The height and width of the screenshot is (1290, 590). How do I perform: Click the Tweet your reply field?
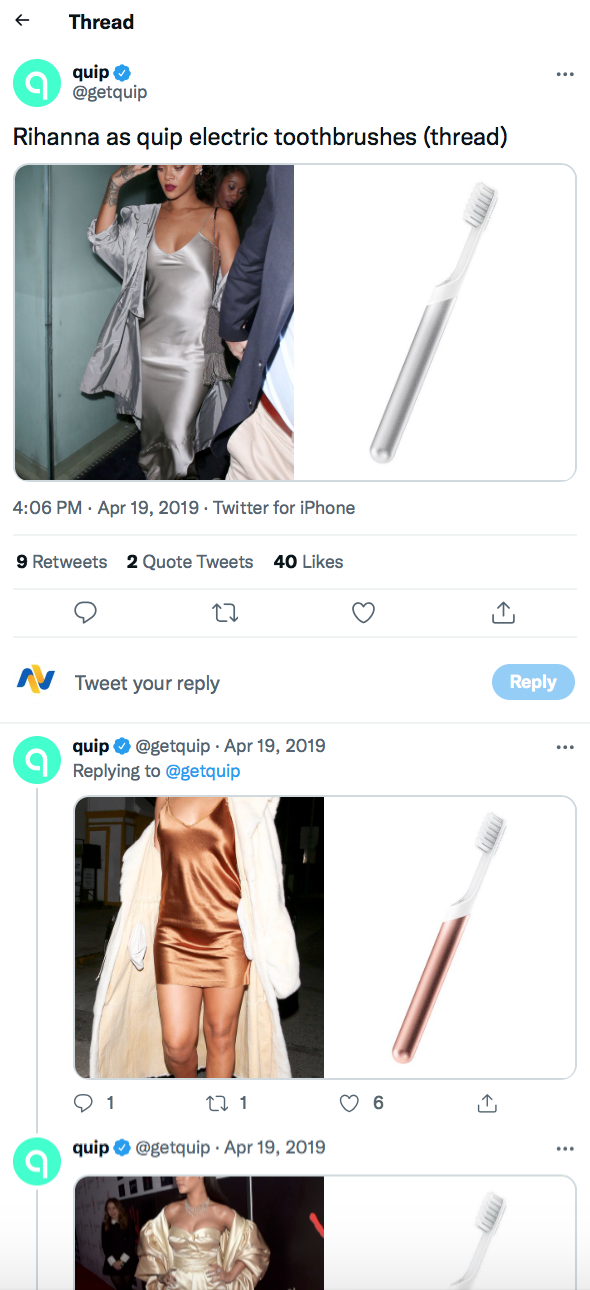pyautogui.click(x=147, y=682)
